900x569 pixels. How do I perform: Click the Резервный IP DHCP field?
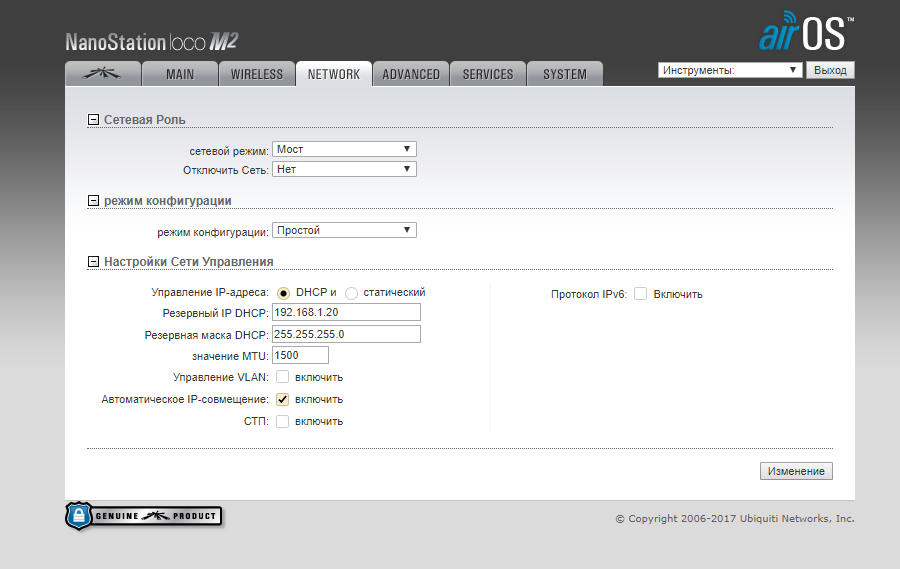point(346,312)
